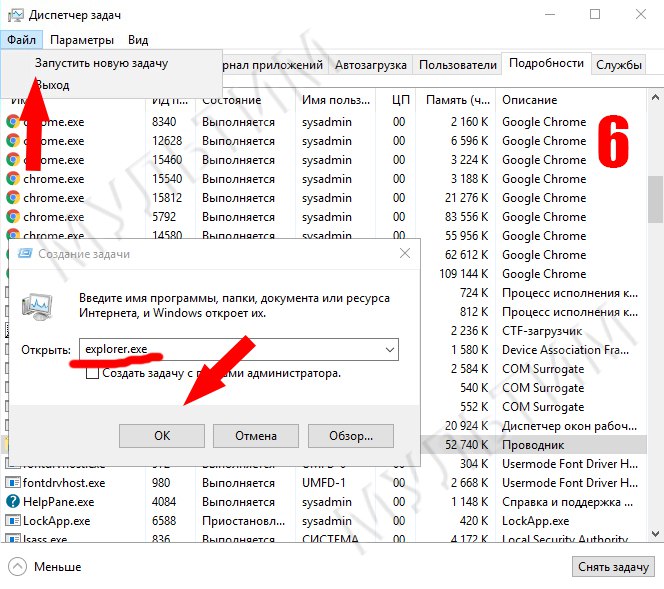Switch to the Пользователи tab
664x589 pixels.
tap(458, 65)
